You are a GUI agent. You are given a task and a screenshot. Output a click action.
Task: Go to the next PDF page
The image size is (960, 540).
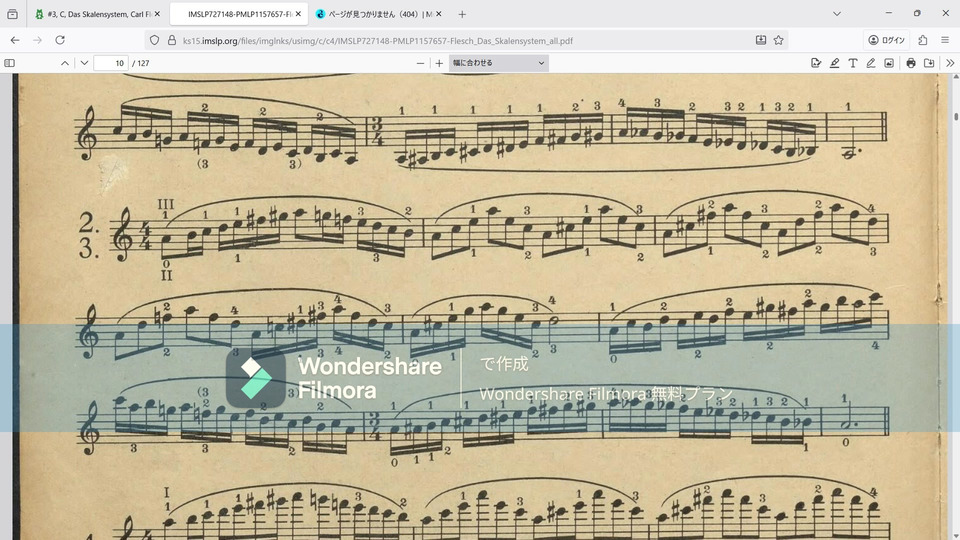pos(84,63)
